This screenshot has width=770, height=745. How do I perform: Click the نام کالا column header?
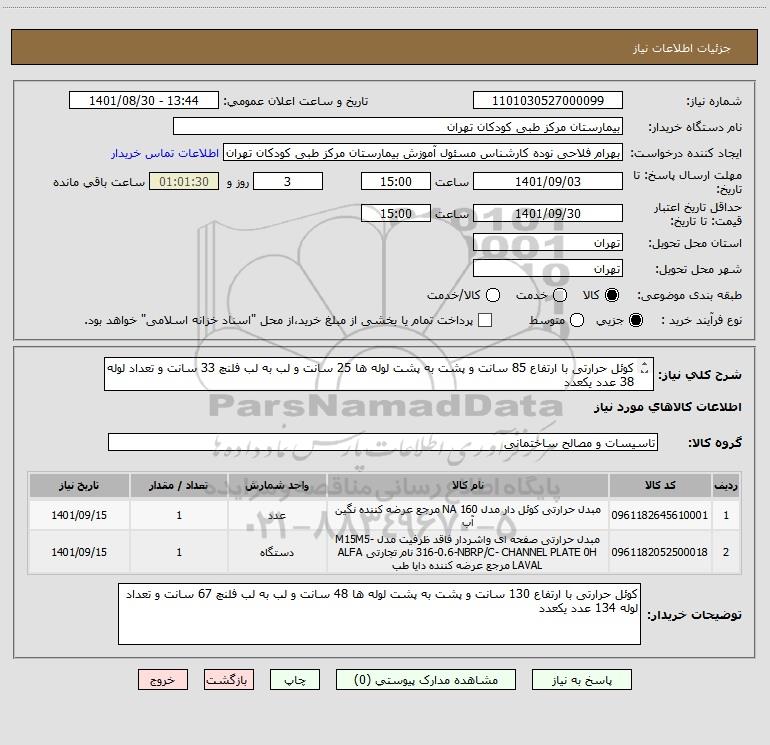[468, 485]
